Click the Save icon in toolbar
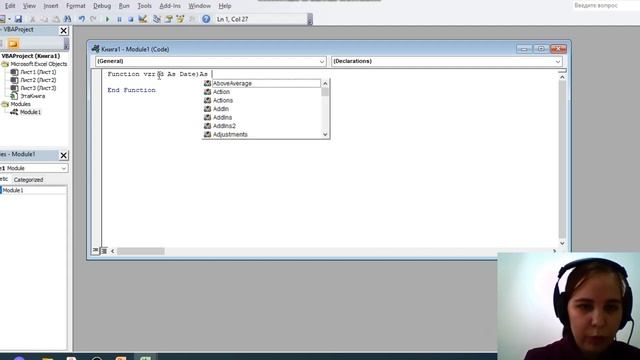Image resolution: width=640 pixels, height=360 pixels. click(18, 19)
